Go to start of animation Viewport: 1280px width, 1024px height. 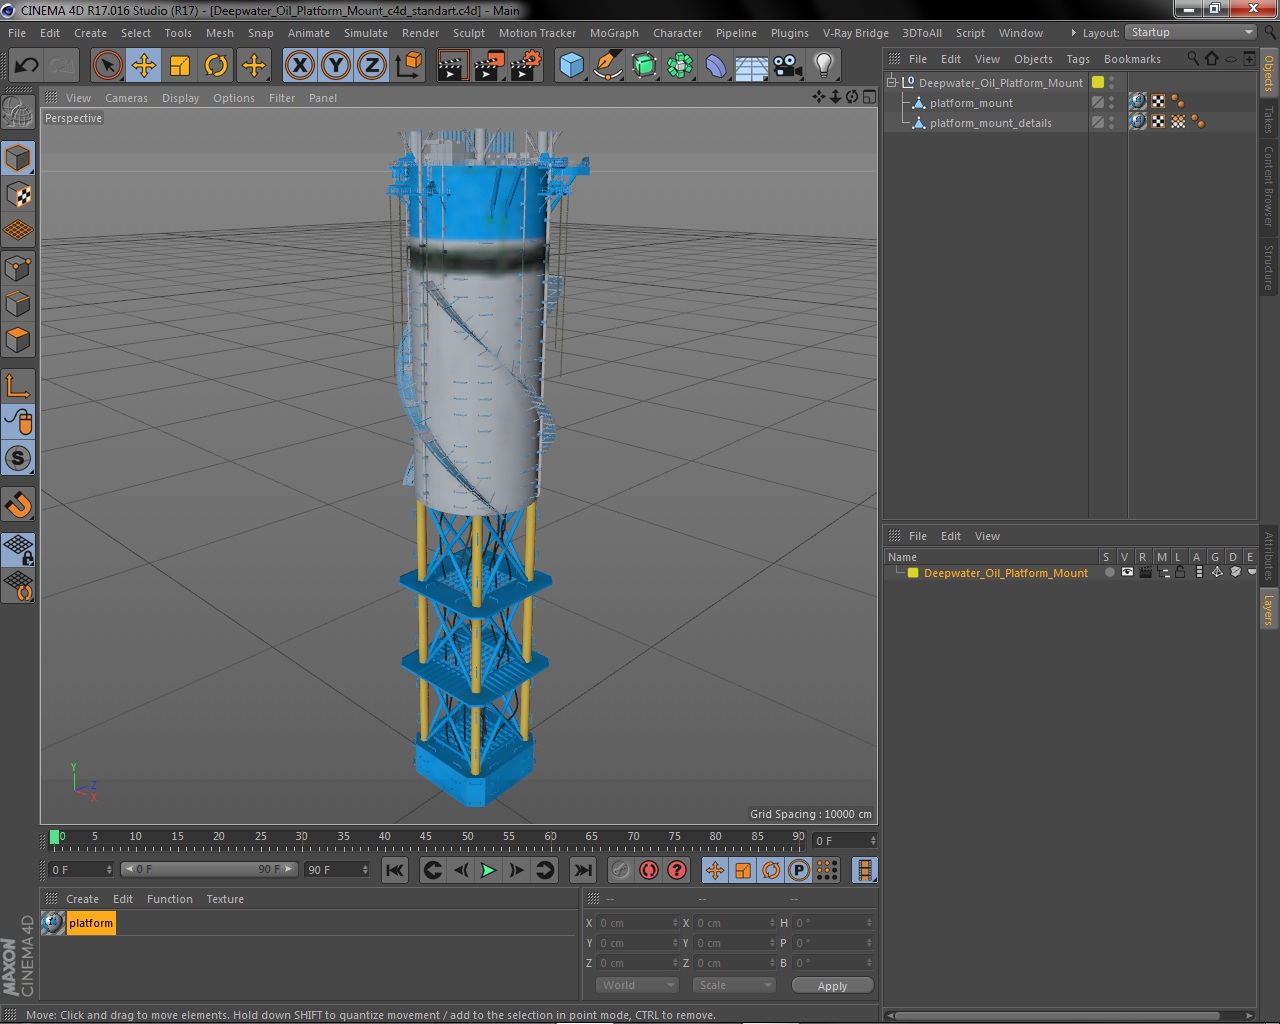[x=395, y=870]
